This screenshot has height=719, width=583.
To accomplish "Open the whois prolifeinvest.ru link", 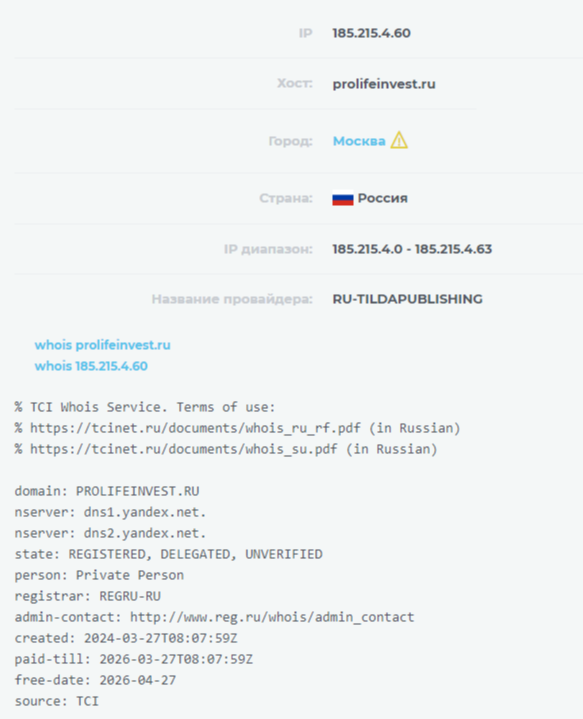I will (103, 345).
